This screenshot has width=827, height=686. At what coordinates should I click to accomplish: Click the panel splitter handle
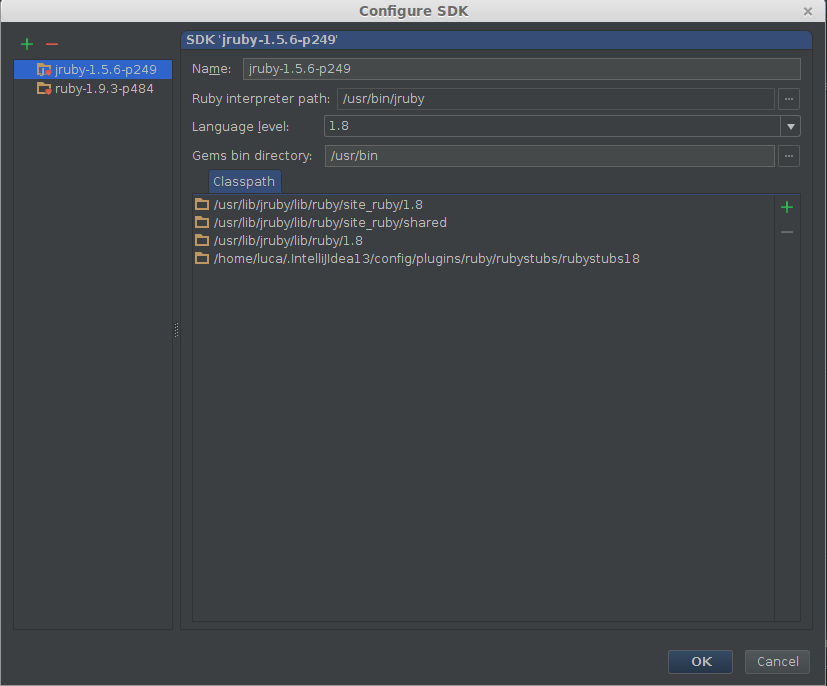pos(176,330)
